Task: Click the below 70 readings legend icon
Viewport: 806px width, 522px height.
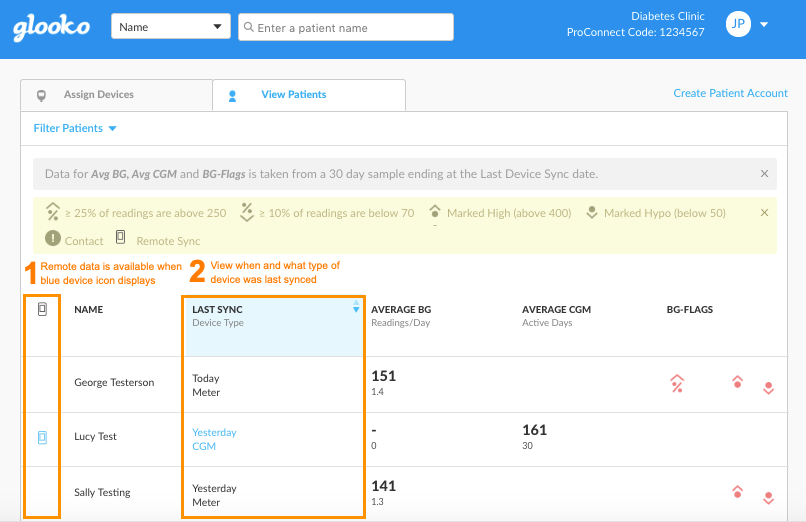Action: click(x=247, y=212)
